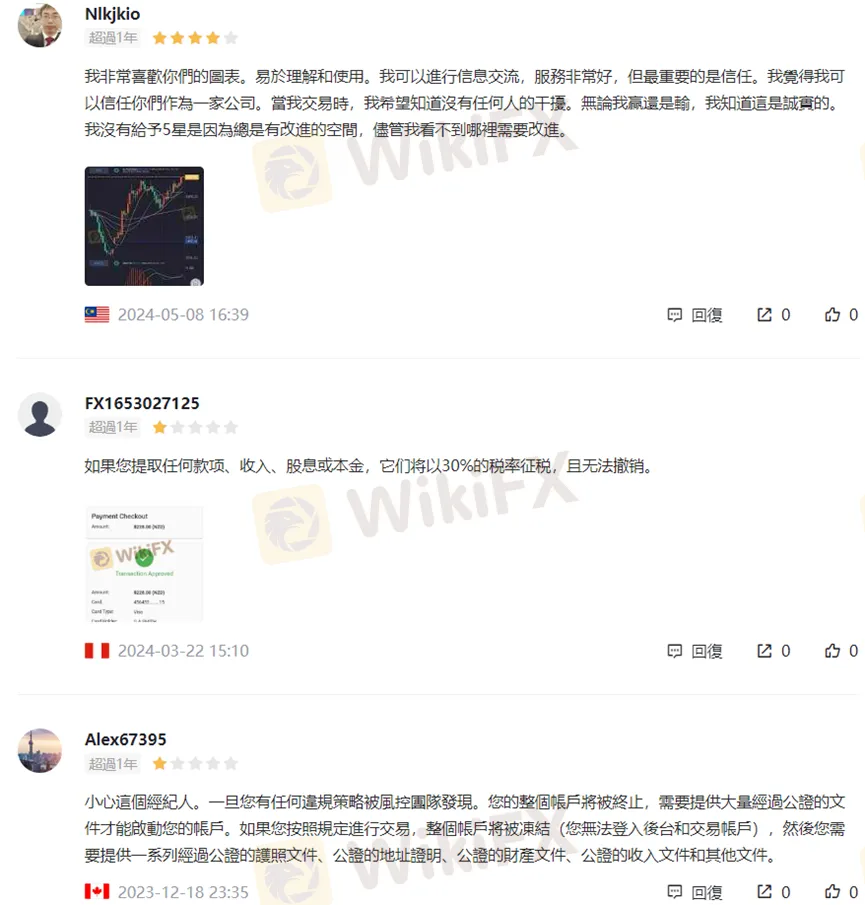This screenshot has height=905, width=865.
Task: Click the reply comment icon on Alex67395's review
Action: (x=674, y=891)
